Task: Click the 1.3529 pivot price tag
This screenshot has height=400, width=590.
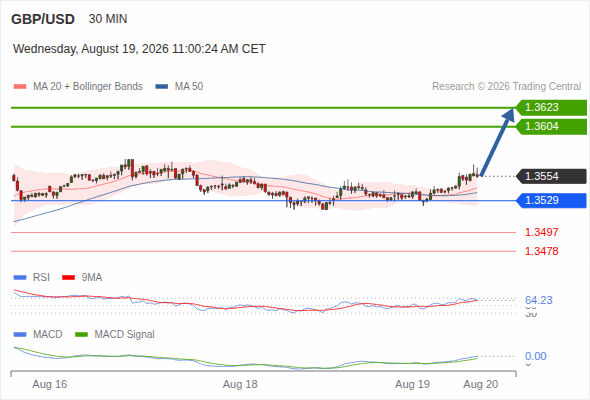Action: pos(551,200)
